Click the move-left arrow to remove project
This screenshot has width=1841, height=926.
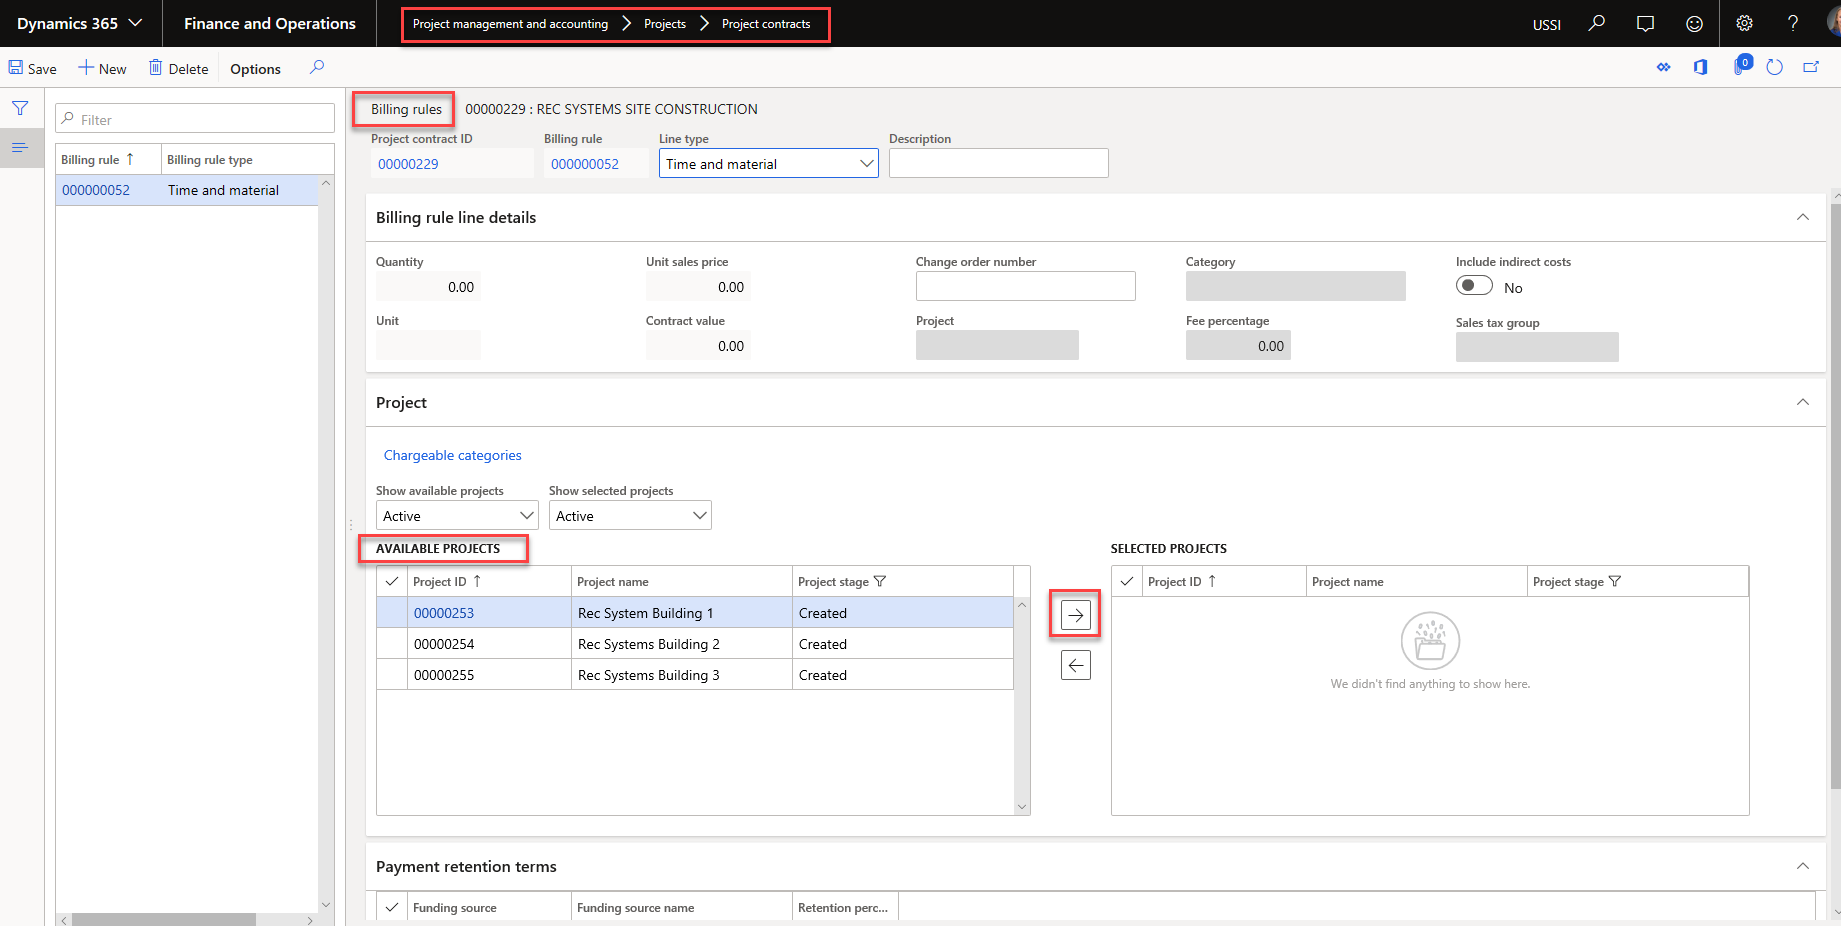[x=1075, y=665]
